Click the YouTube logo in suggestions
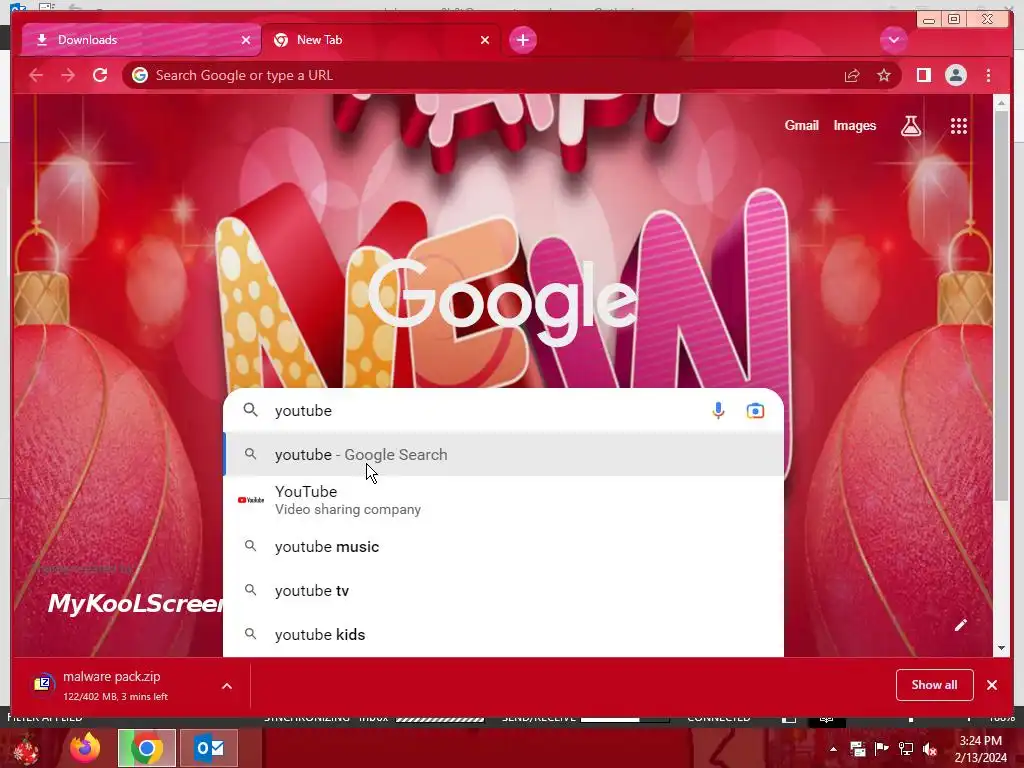The width and height of the screenshot is (1024, 768). click(x=251, y=500)
